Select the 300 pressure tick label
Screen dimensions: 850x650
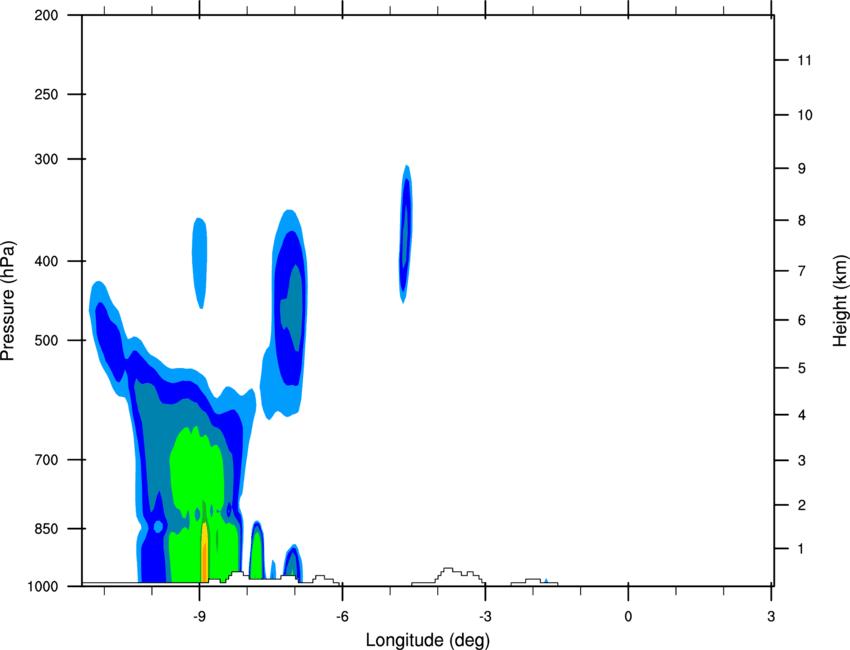coord(46,159)
